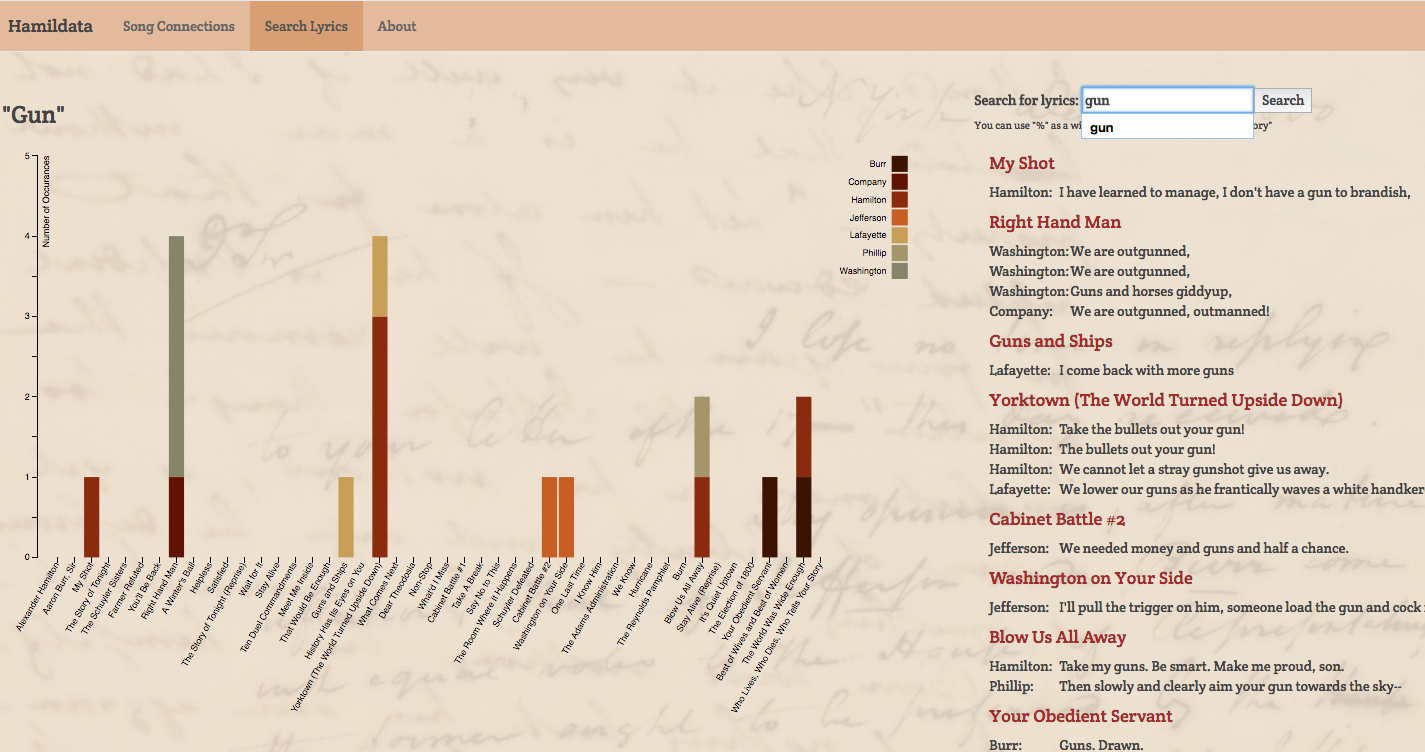This screenshot has height=752, width=1425.
Task: Click the Hamilton legend color swatch
Action: click(900, 200)
